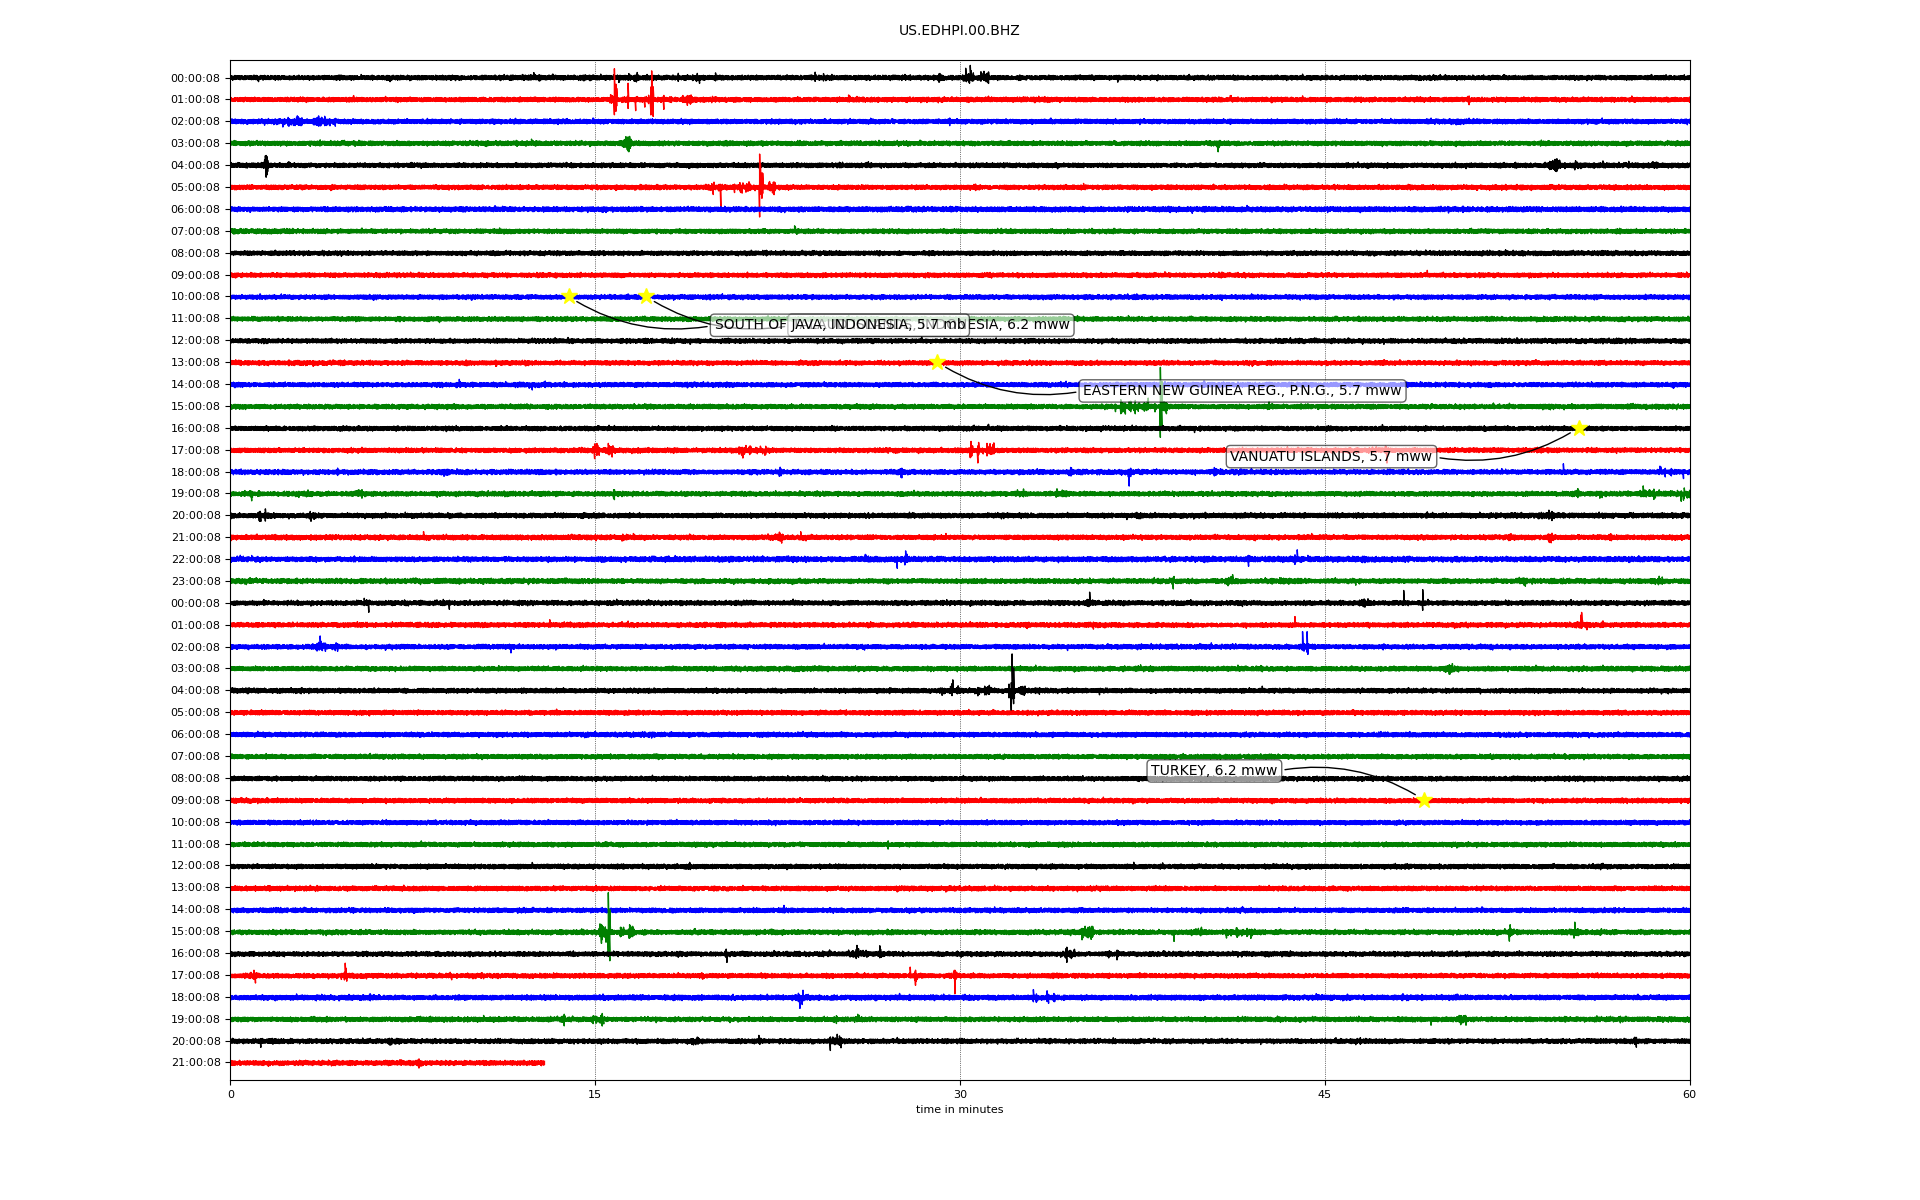Click the second star on the blue 10:00:08 trace
The image size is (1920, 1200).
[x=646, y=296]
